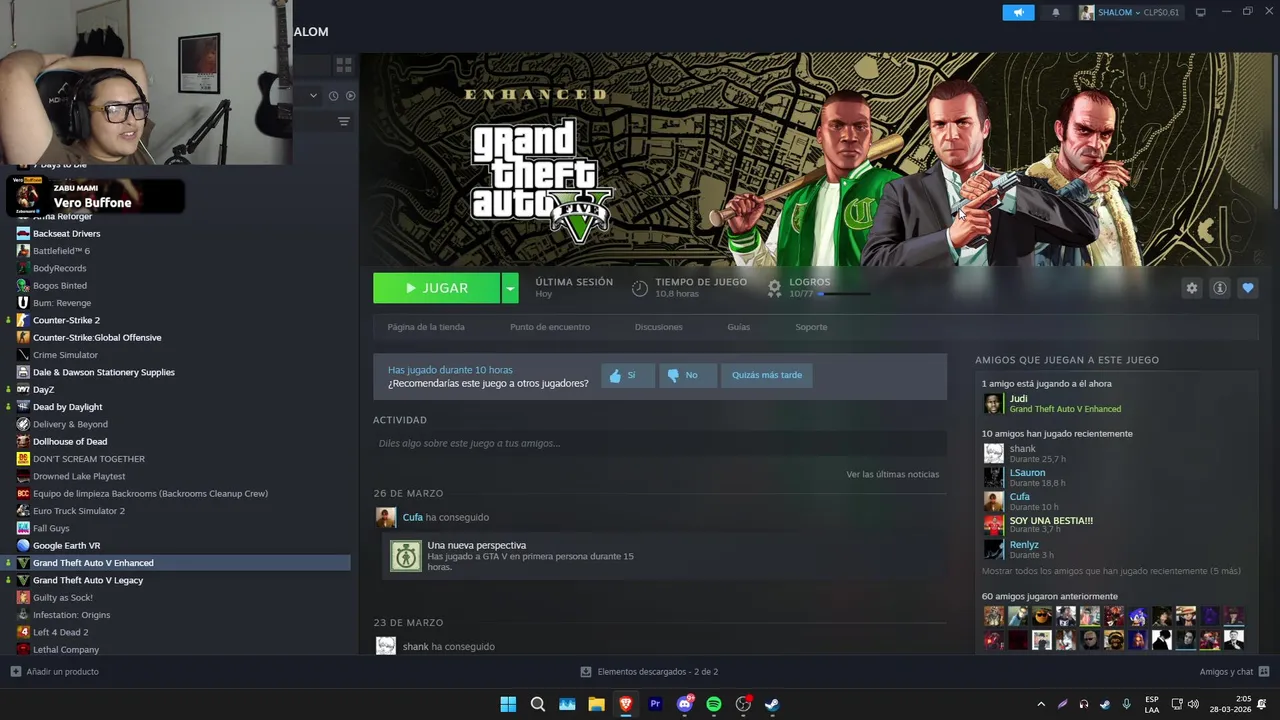Screen dimensions: 1280x720
Task: Click the DayZ game icon
Action: tap(23, 389)
